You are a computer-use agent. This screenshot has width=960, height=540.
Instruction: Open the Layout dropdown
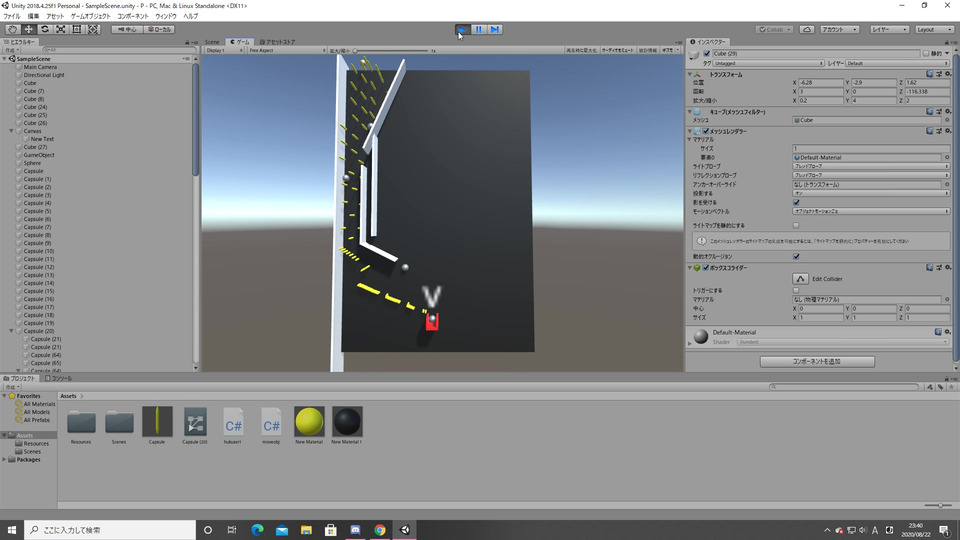click(936, 29)
